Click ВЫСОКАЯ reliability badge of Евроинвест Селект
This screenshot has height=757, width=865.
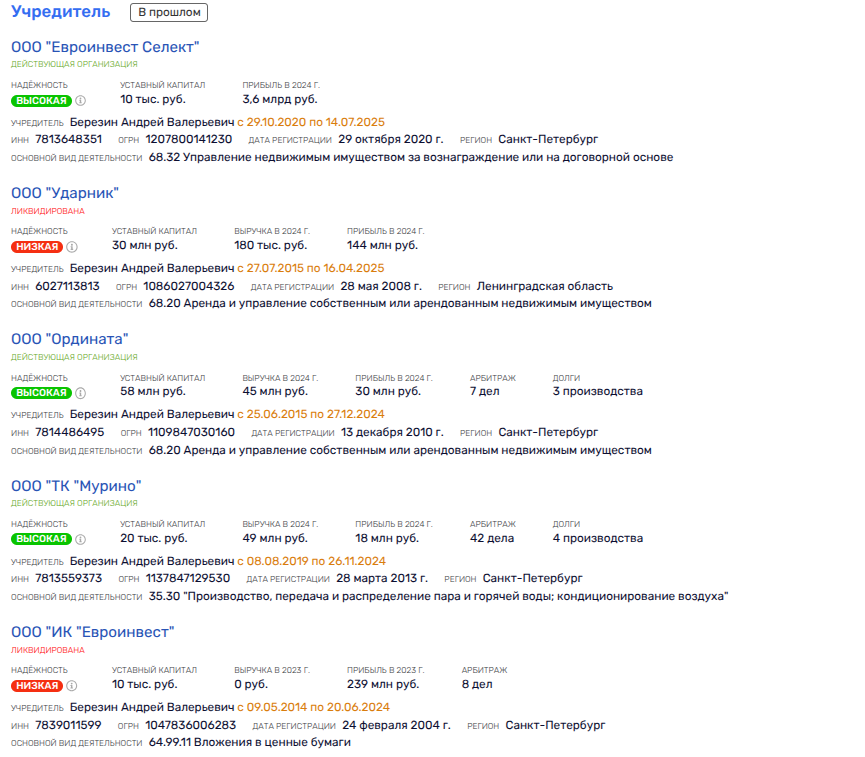41,100
